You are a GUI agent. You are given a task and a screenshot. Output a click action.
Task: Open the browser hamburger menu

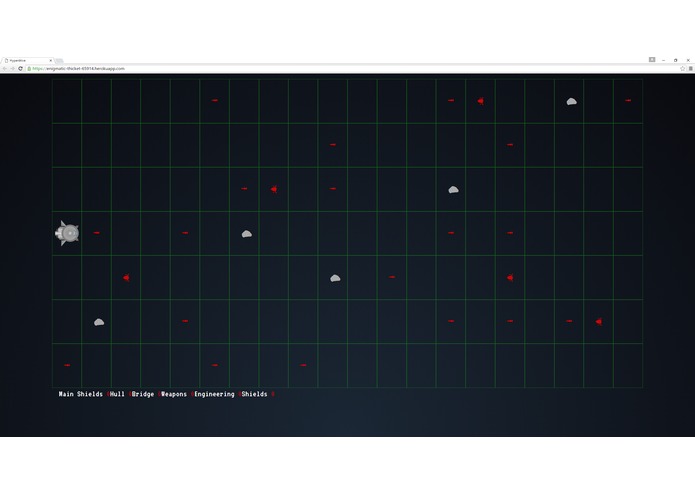[x=691, y=69]
